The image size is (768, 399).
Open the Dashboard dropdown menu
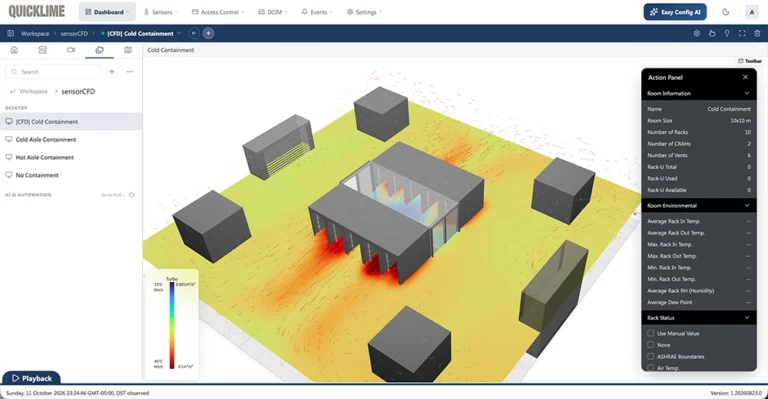pos(107,12)
